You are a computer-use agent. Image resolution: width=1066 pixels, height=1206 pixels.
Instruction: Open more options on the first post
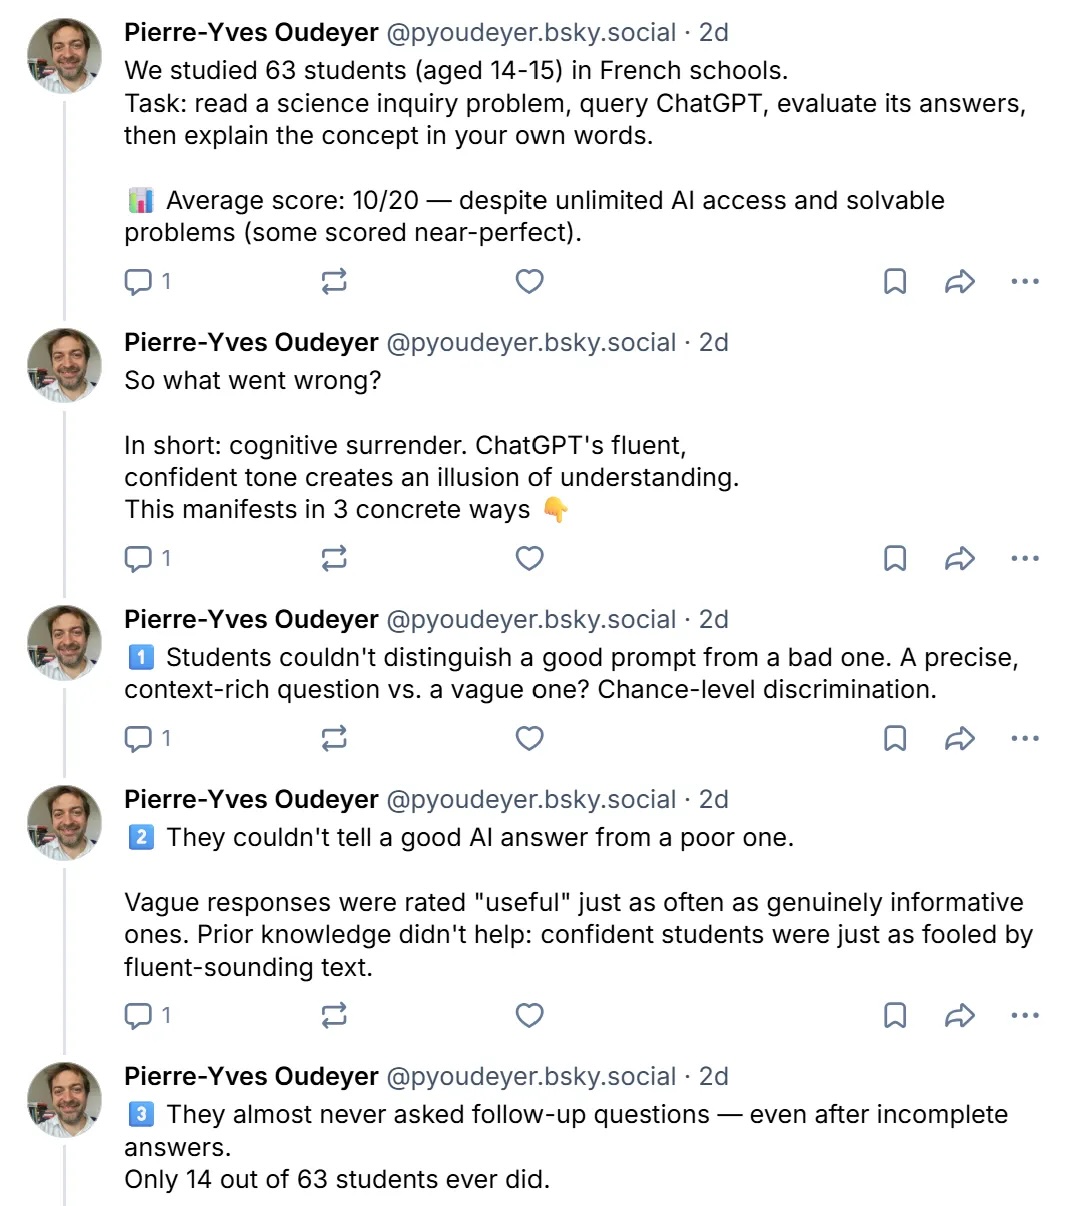point(1025,282)
